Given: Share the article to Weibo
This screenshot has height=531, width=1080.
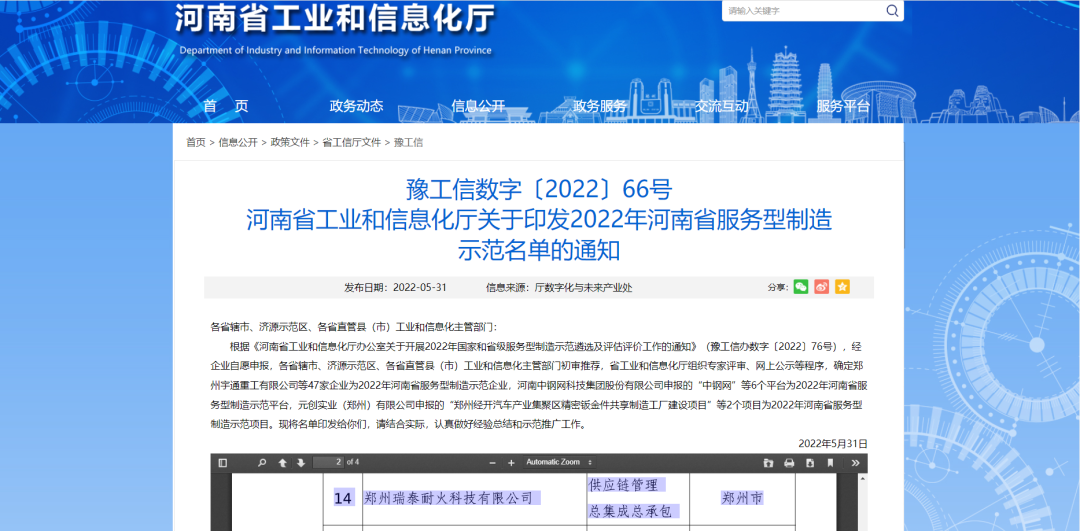Looking at the screenshot, I should pyautogui.click(x=822, y=287).
